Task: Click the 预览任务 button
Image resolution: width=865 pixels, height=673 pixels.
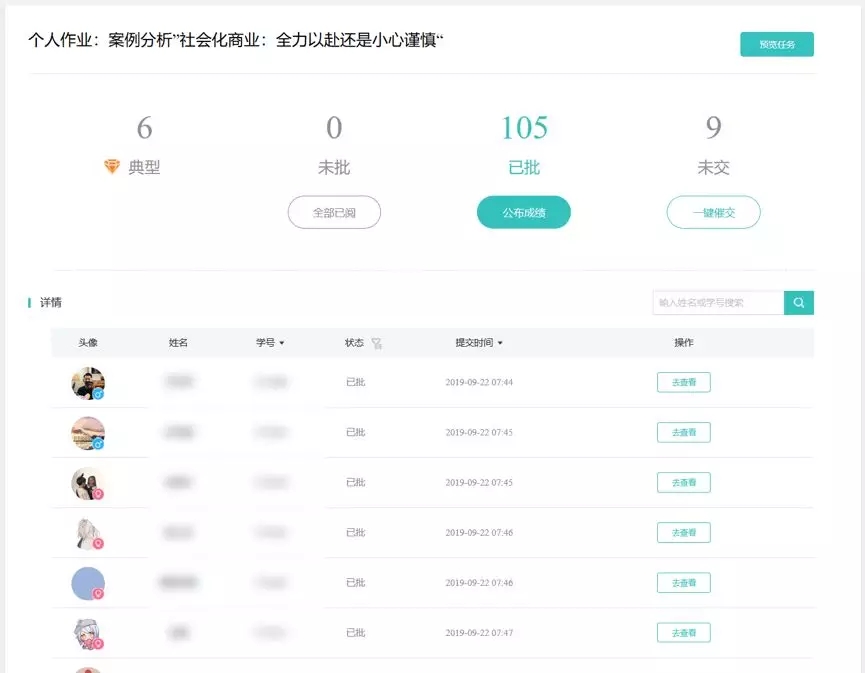Action: tap(776, 44)
